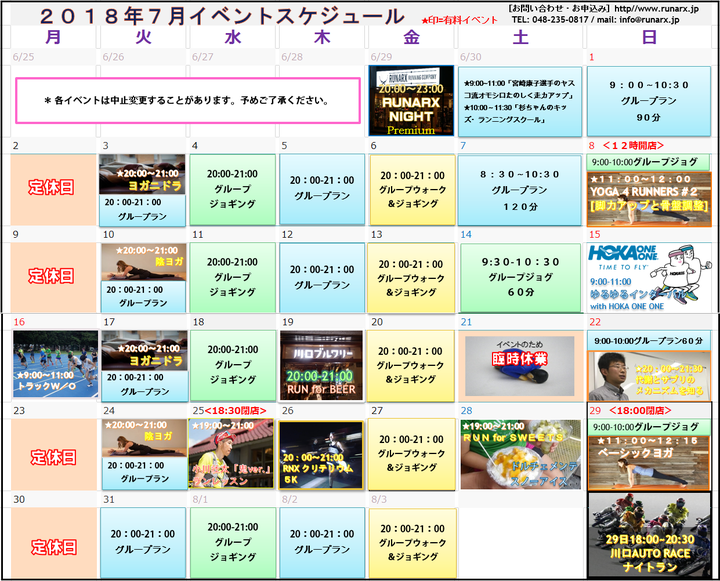Screen dimensions: 720x581
Task: Select the July 27 グループウォーク&ジョギング cell
Action: point(411,454)
